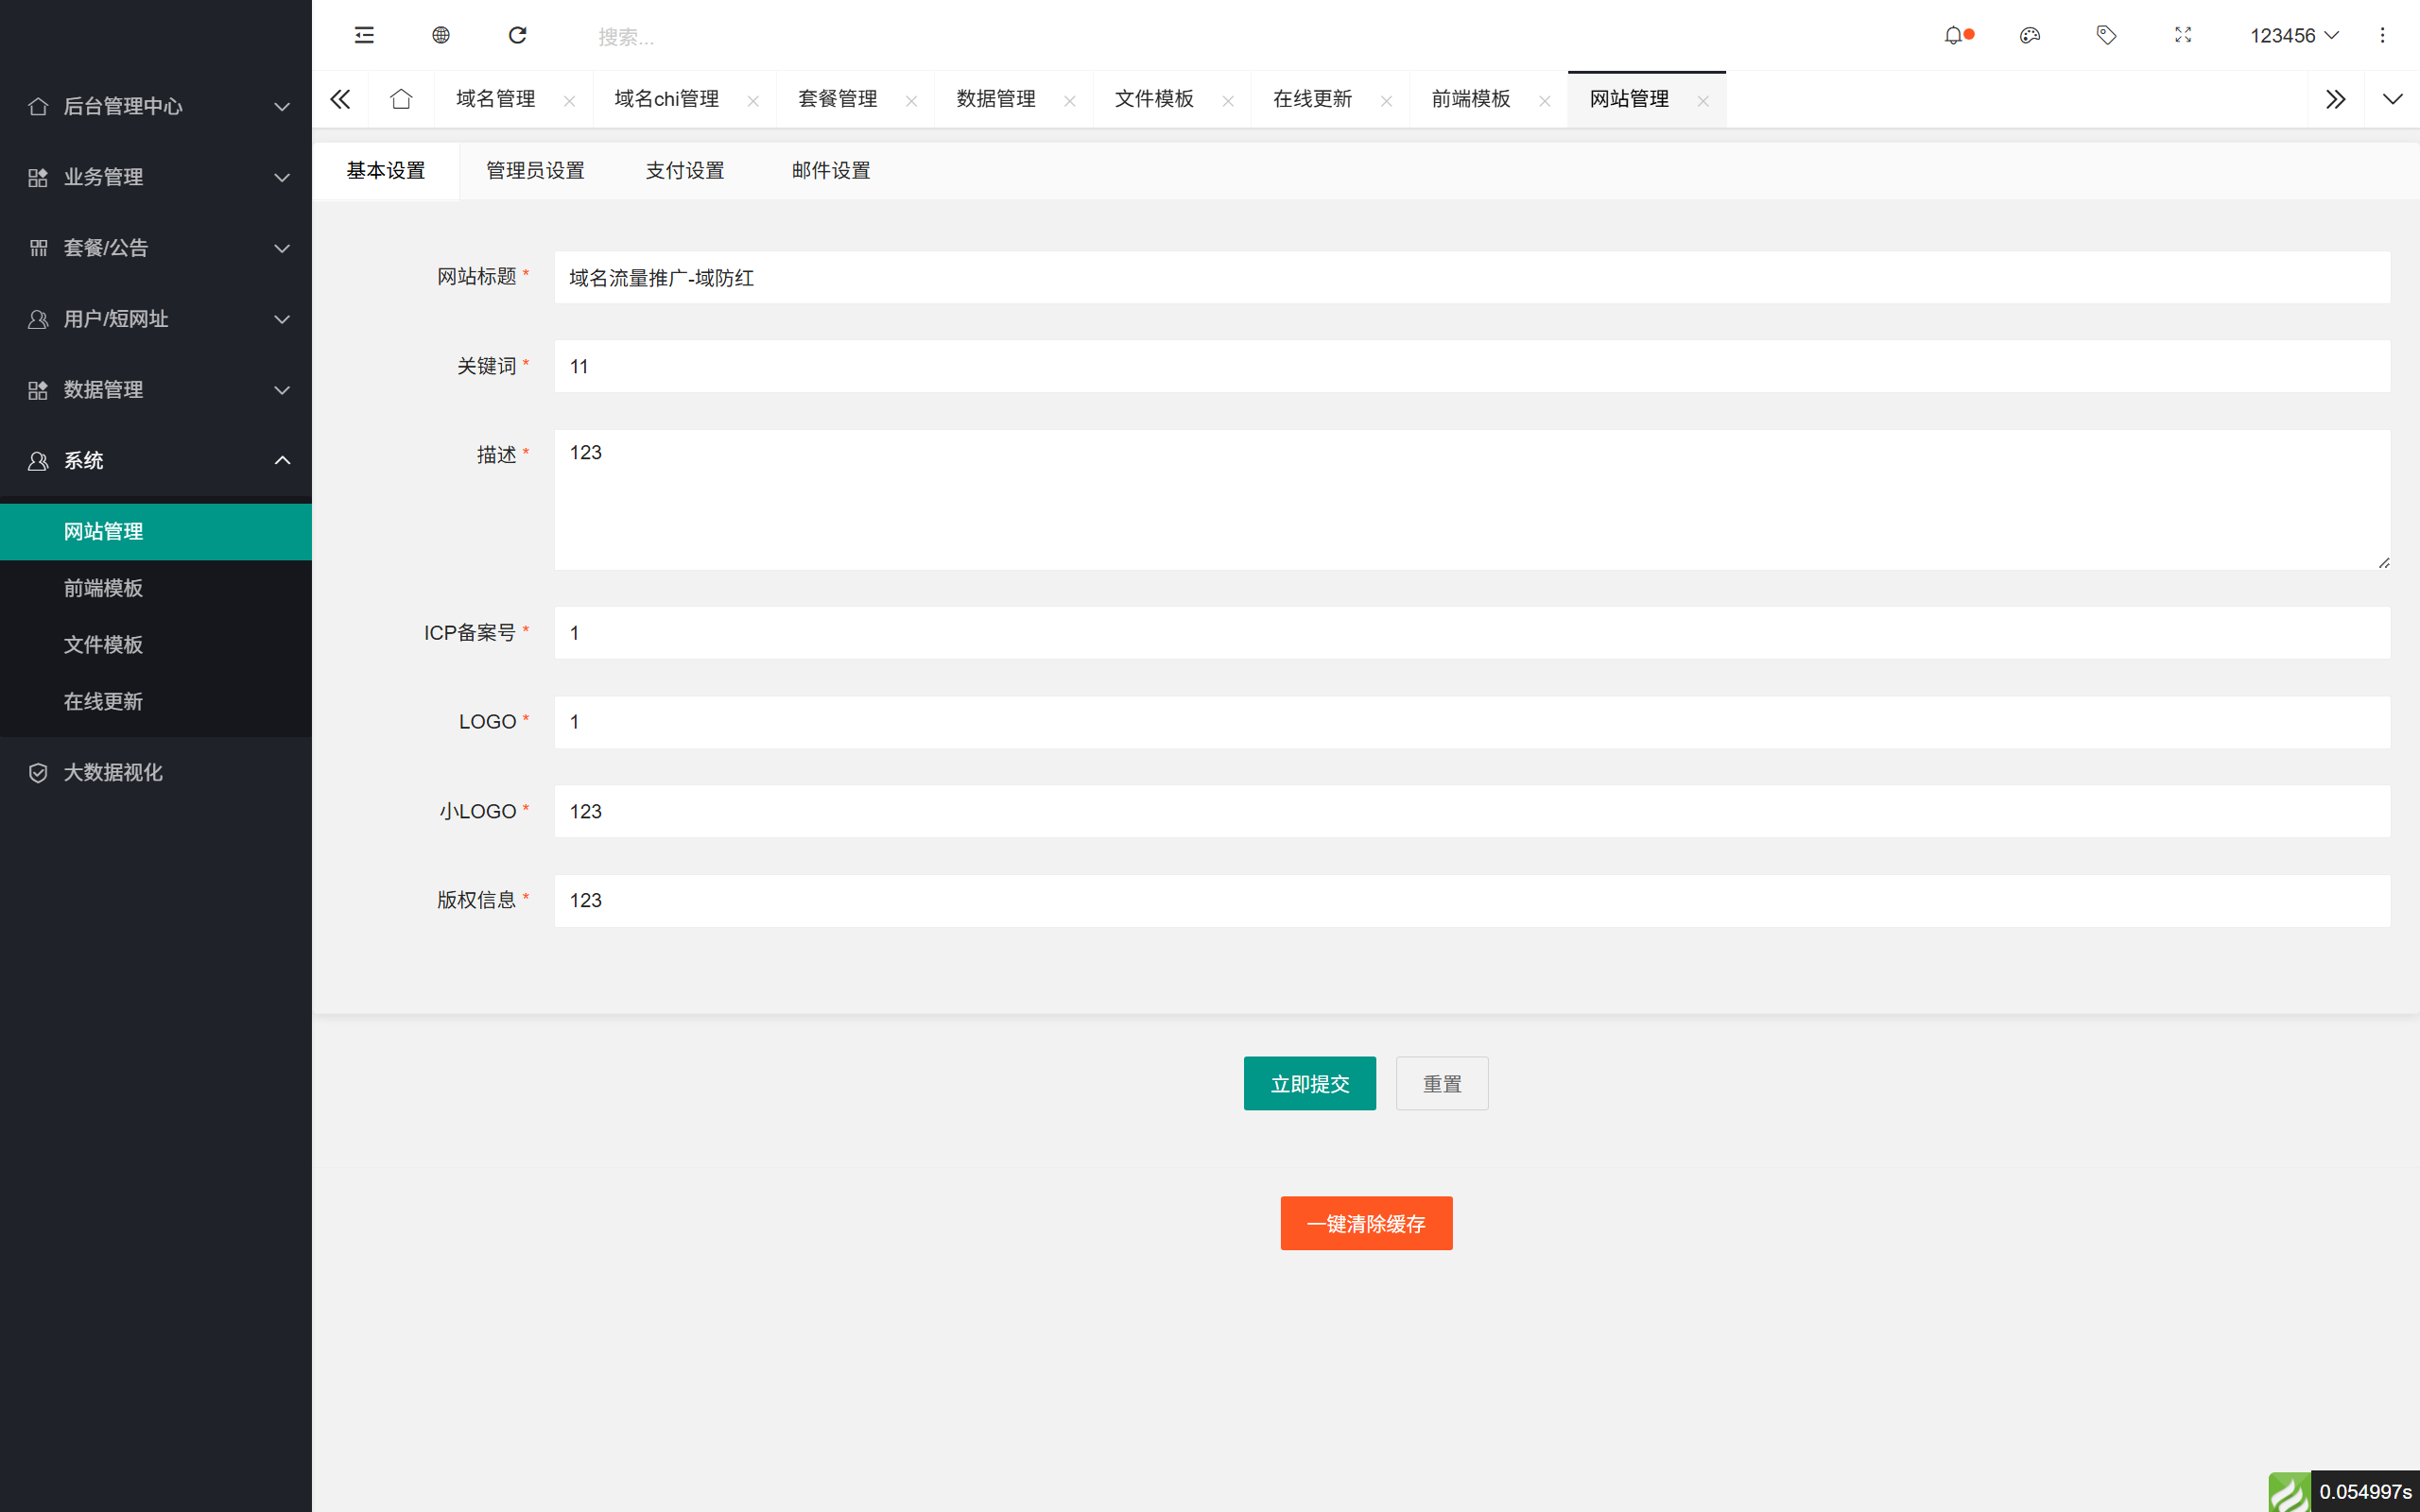This screenshot has width=2420, height=1512.
Task: Click the notification bell icon
Action: [1955, 35]
